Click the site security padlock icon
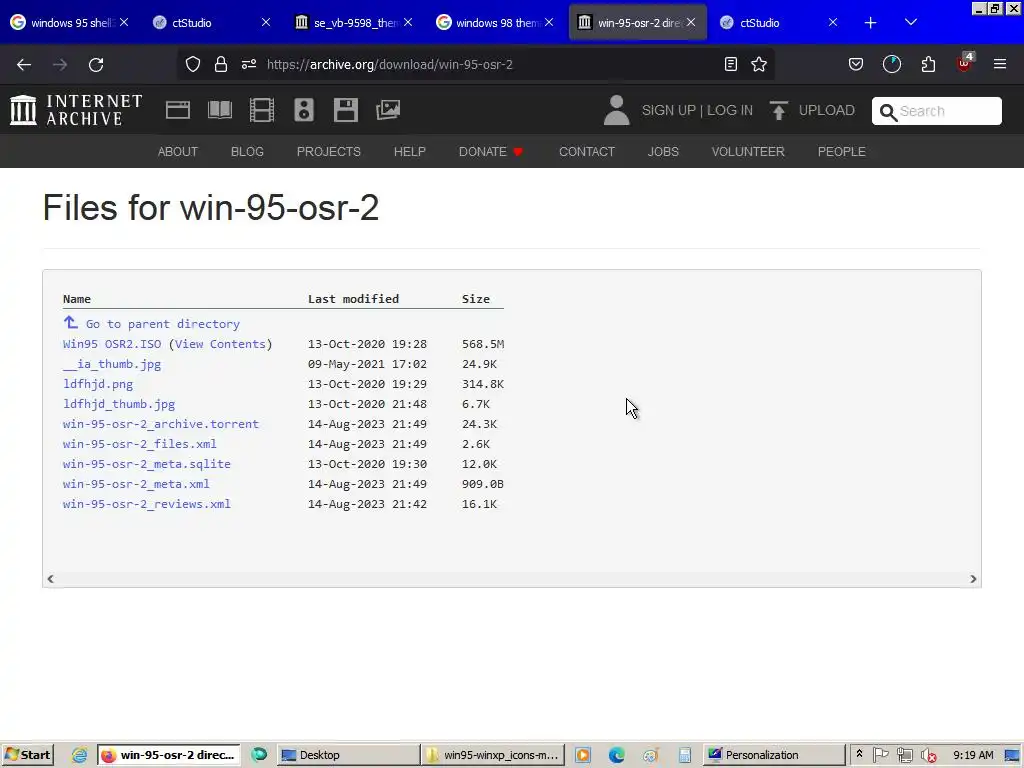1024x768 pixels. (x=221, y=64)
